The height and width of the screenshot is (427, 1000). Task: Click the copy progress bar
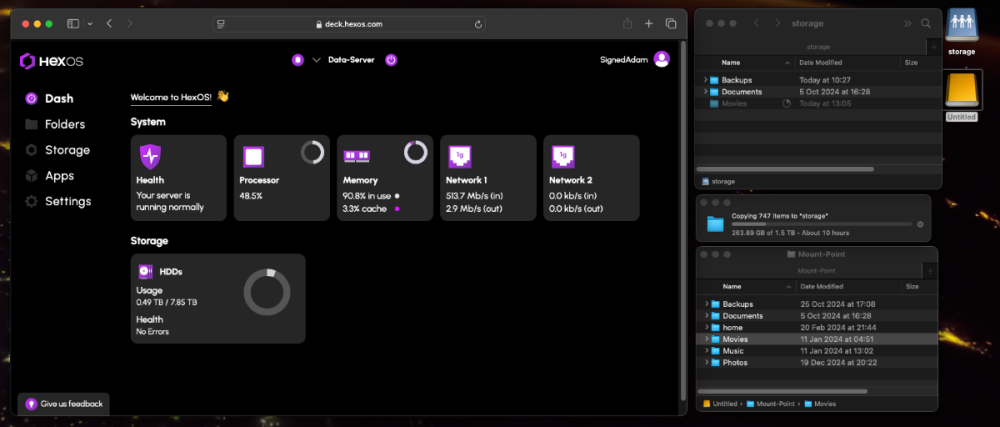[x=820, y=224]
